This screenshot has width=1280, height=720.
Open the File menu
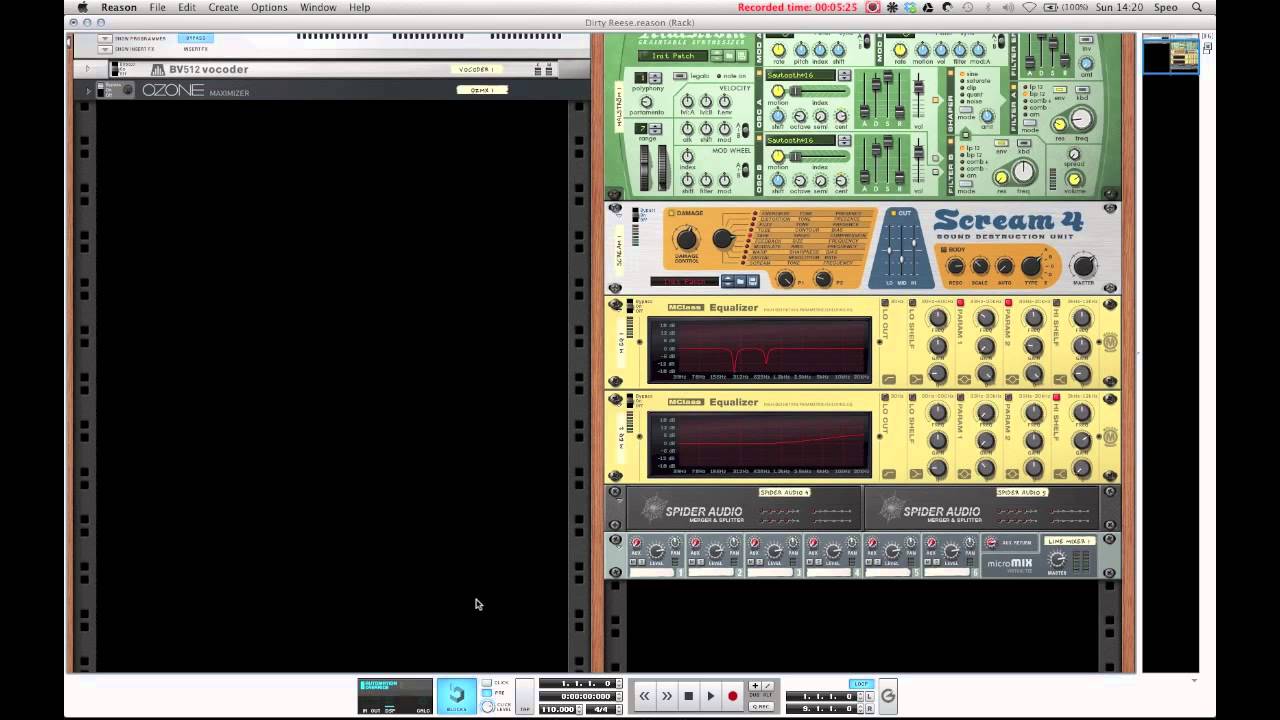158,7
